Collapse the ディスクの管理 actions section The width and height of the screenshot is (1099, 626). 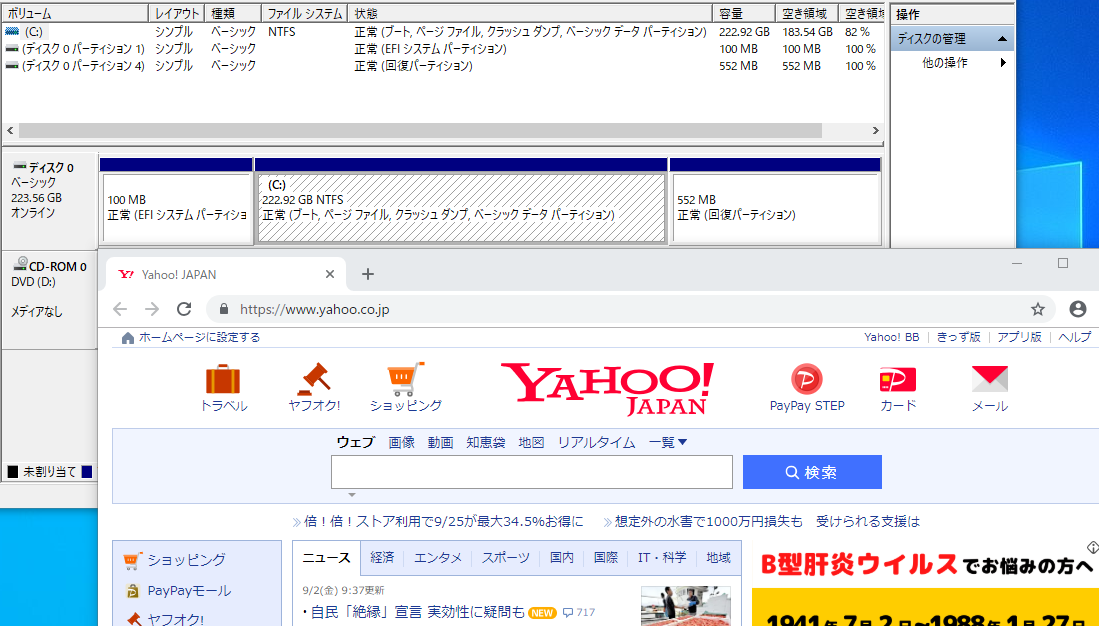[x=1002, y=39]
